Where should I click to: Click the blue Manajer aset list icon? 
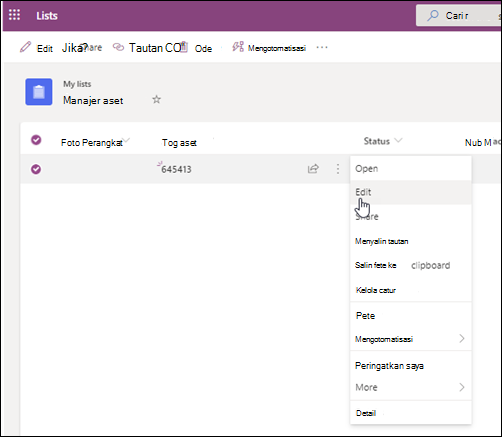[39, 92]
